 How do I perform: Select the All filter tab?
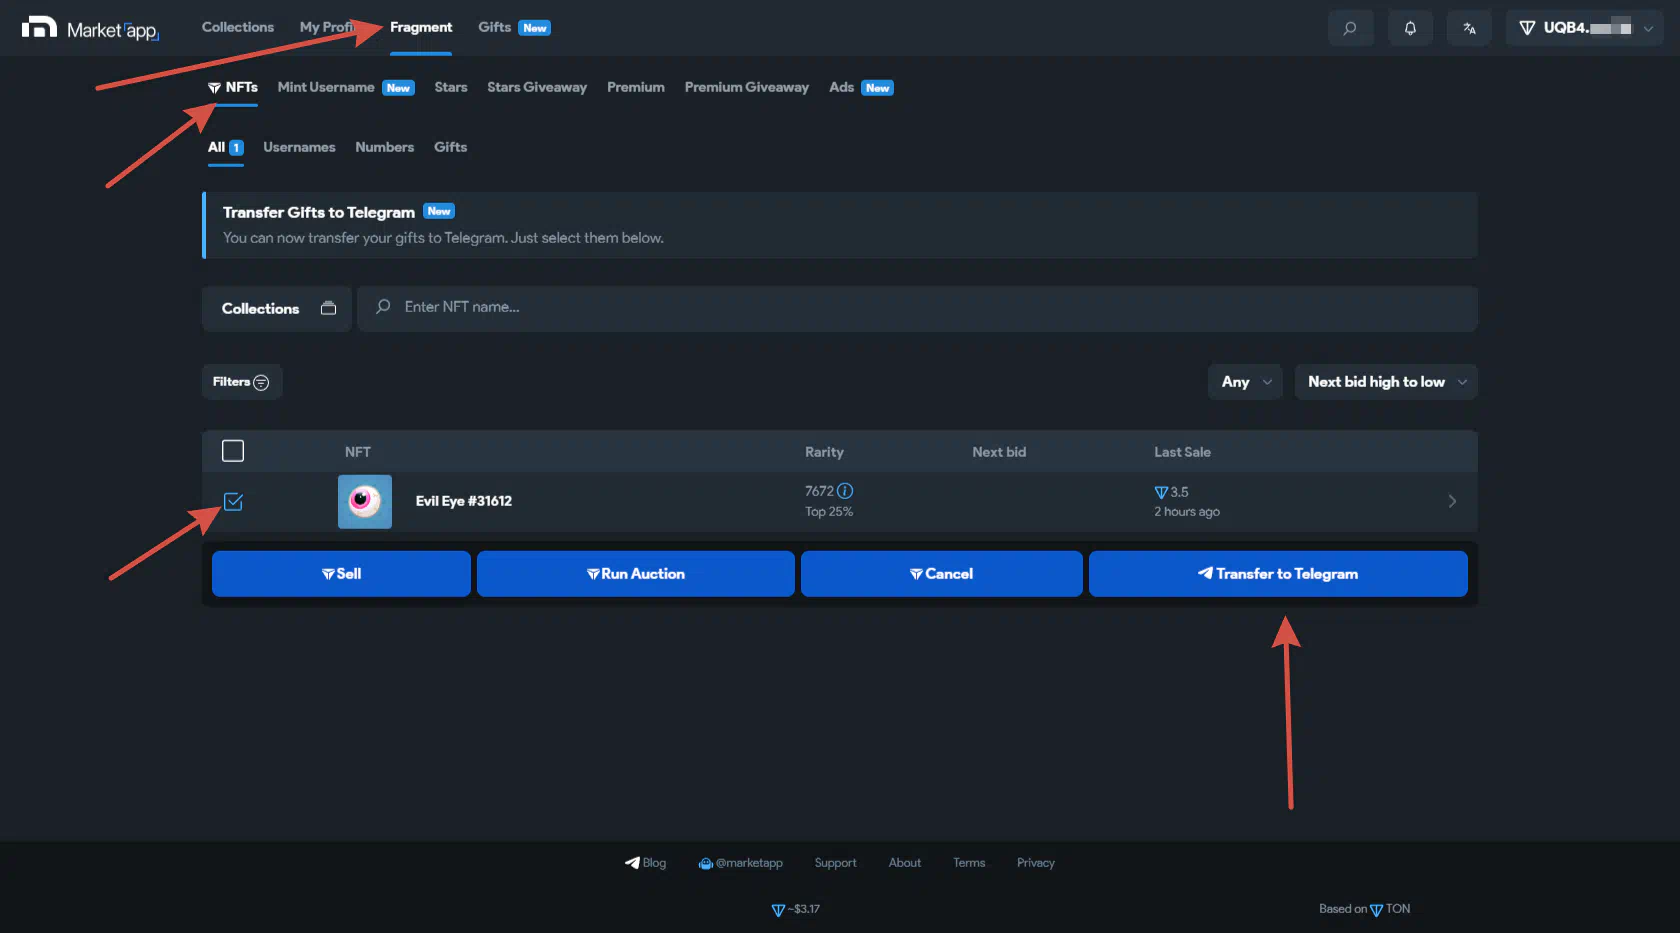(x=225, y=147)
